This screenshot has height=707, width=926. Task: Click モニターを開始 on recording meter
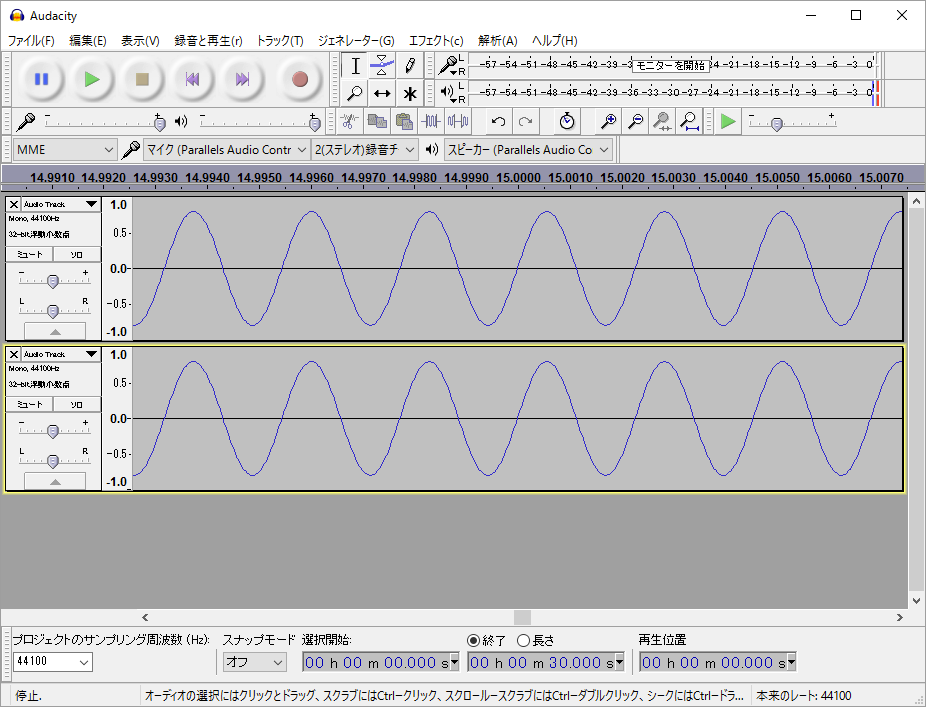tap(670, 66)
